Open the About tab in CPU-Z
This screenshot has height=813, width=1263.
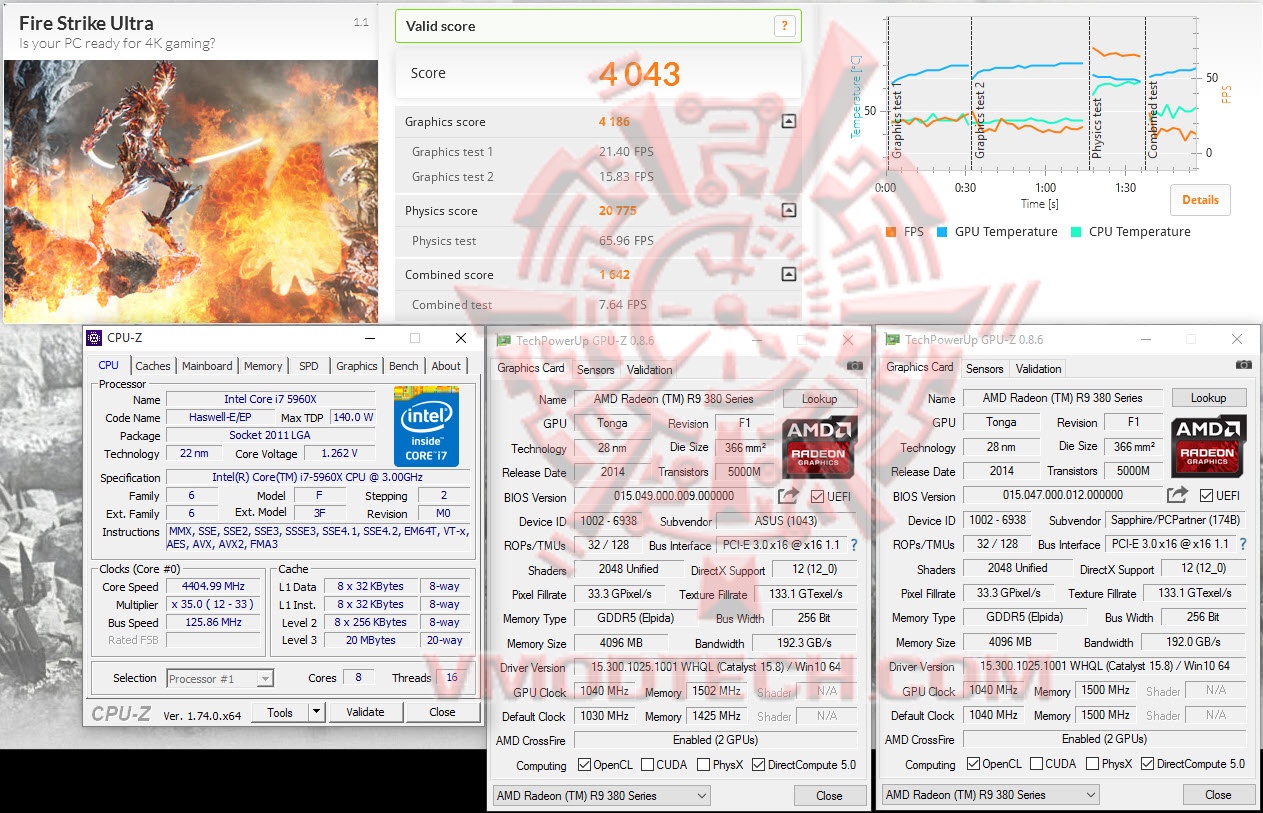446,366
